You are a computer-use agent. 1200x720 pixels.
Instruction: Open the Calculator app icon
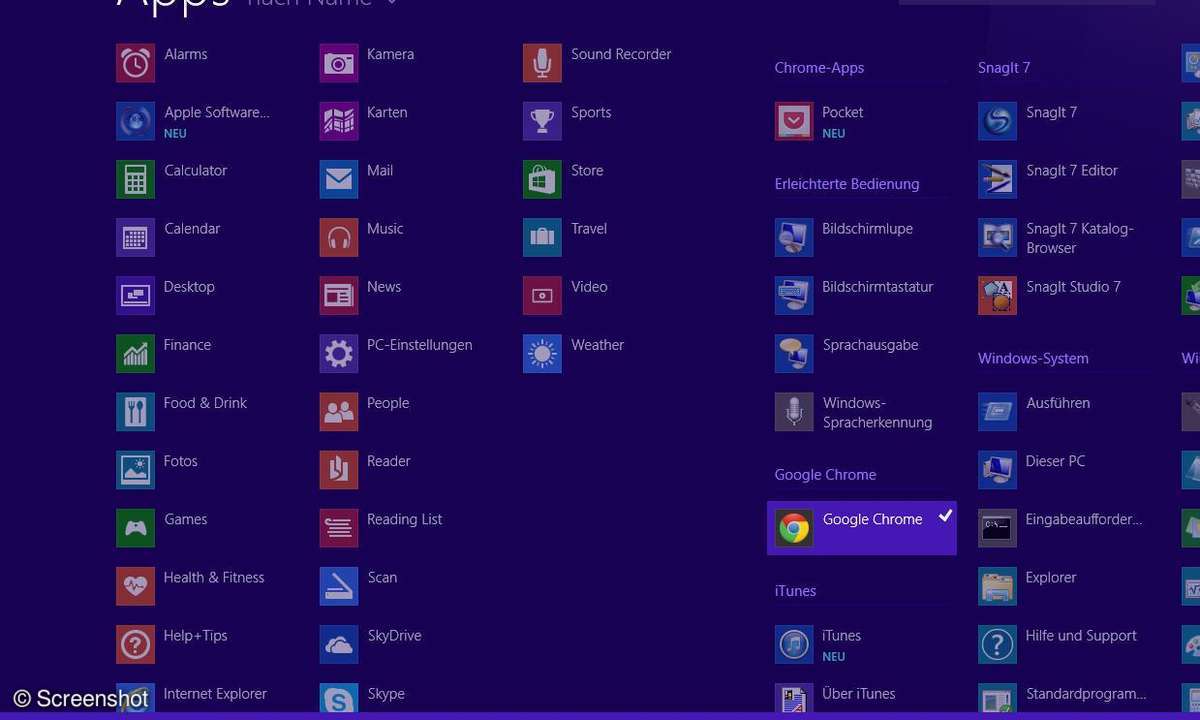point(135,179)
